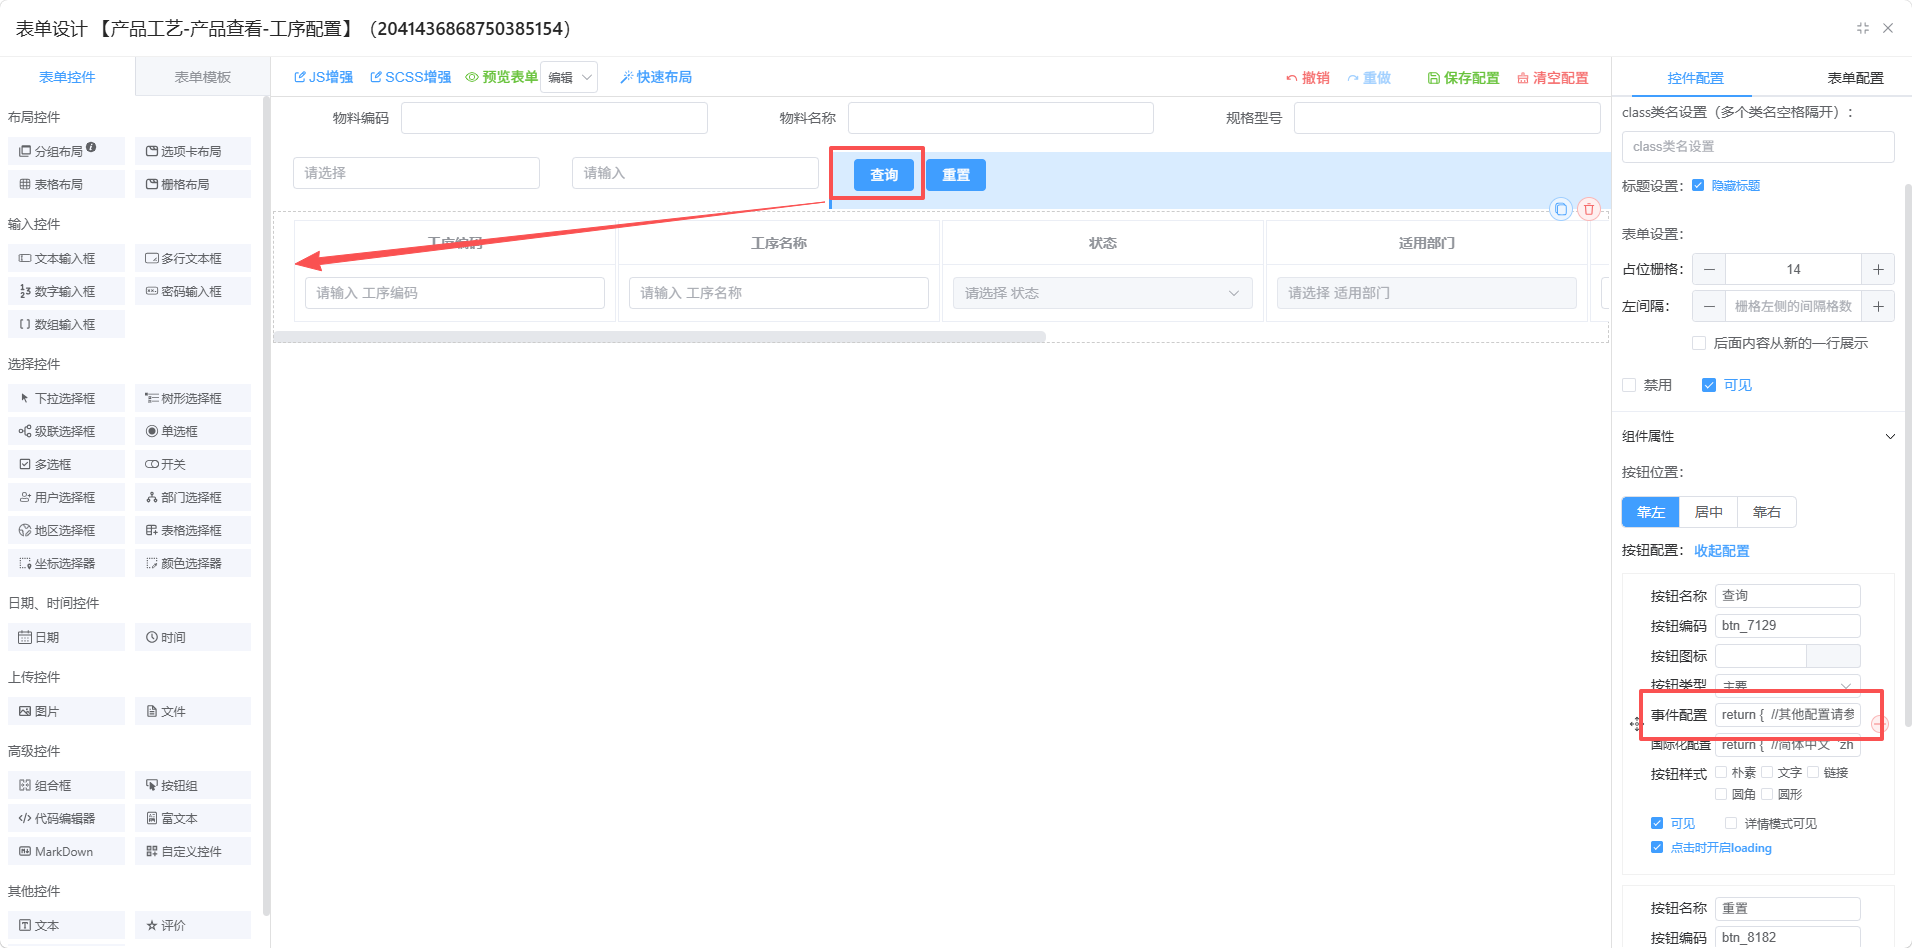Click the 事件配置 input field
1912x948 pixels.
(x=1787, y=715)
